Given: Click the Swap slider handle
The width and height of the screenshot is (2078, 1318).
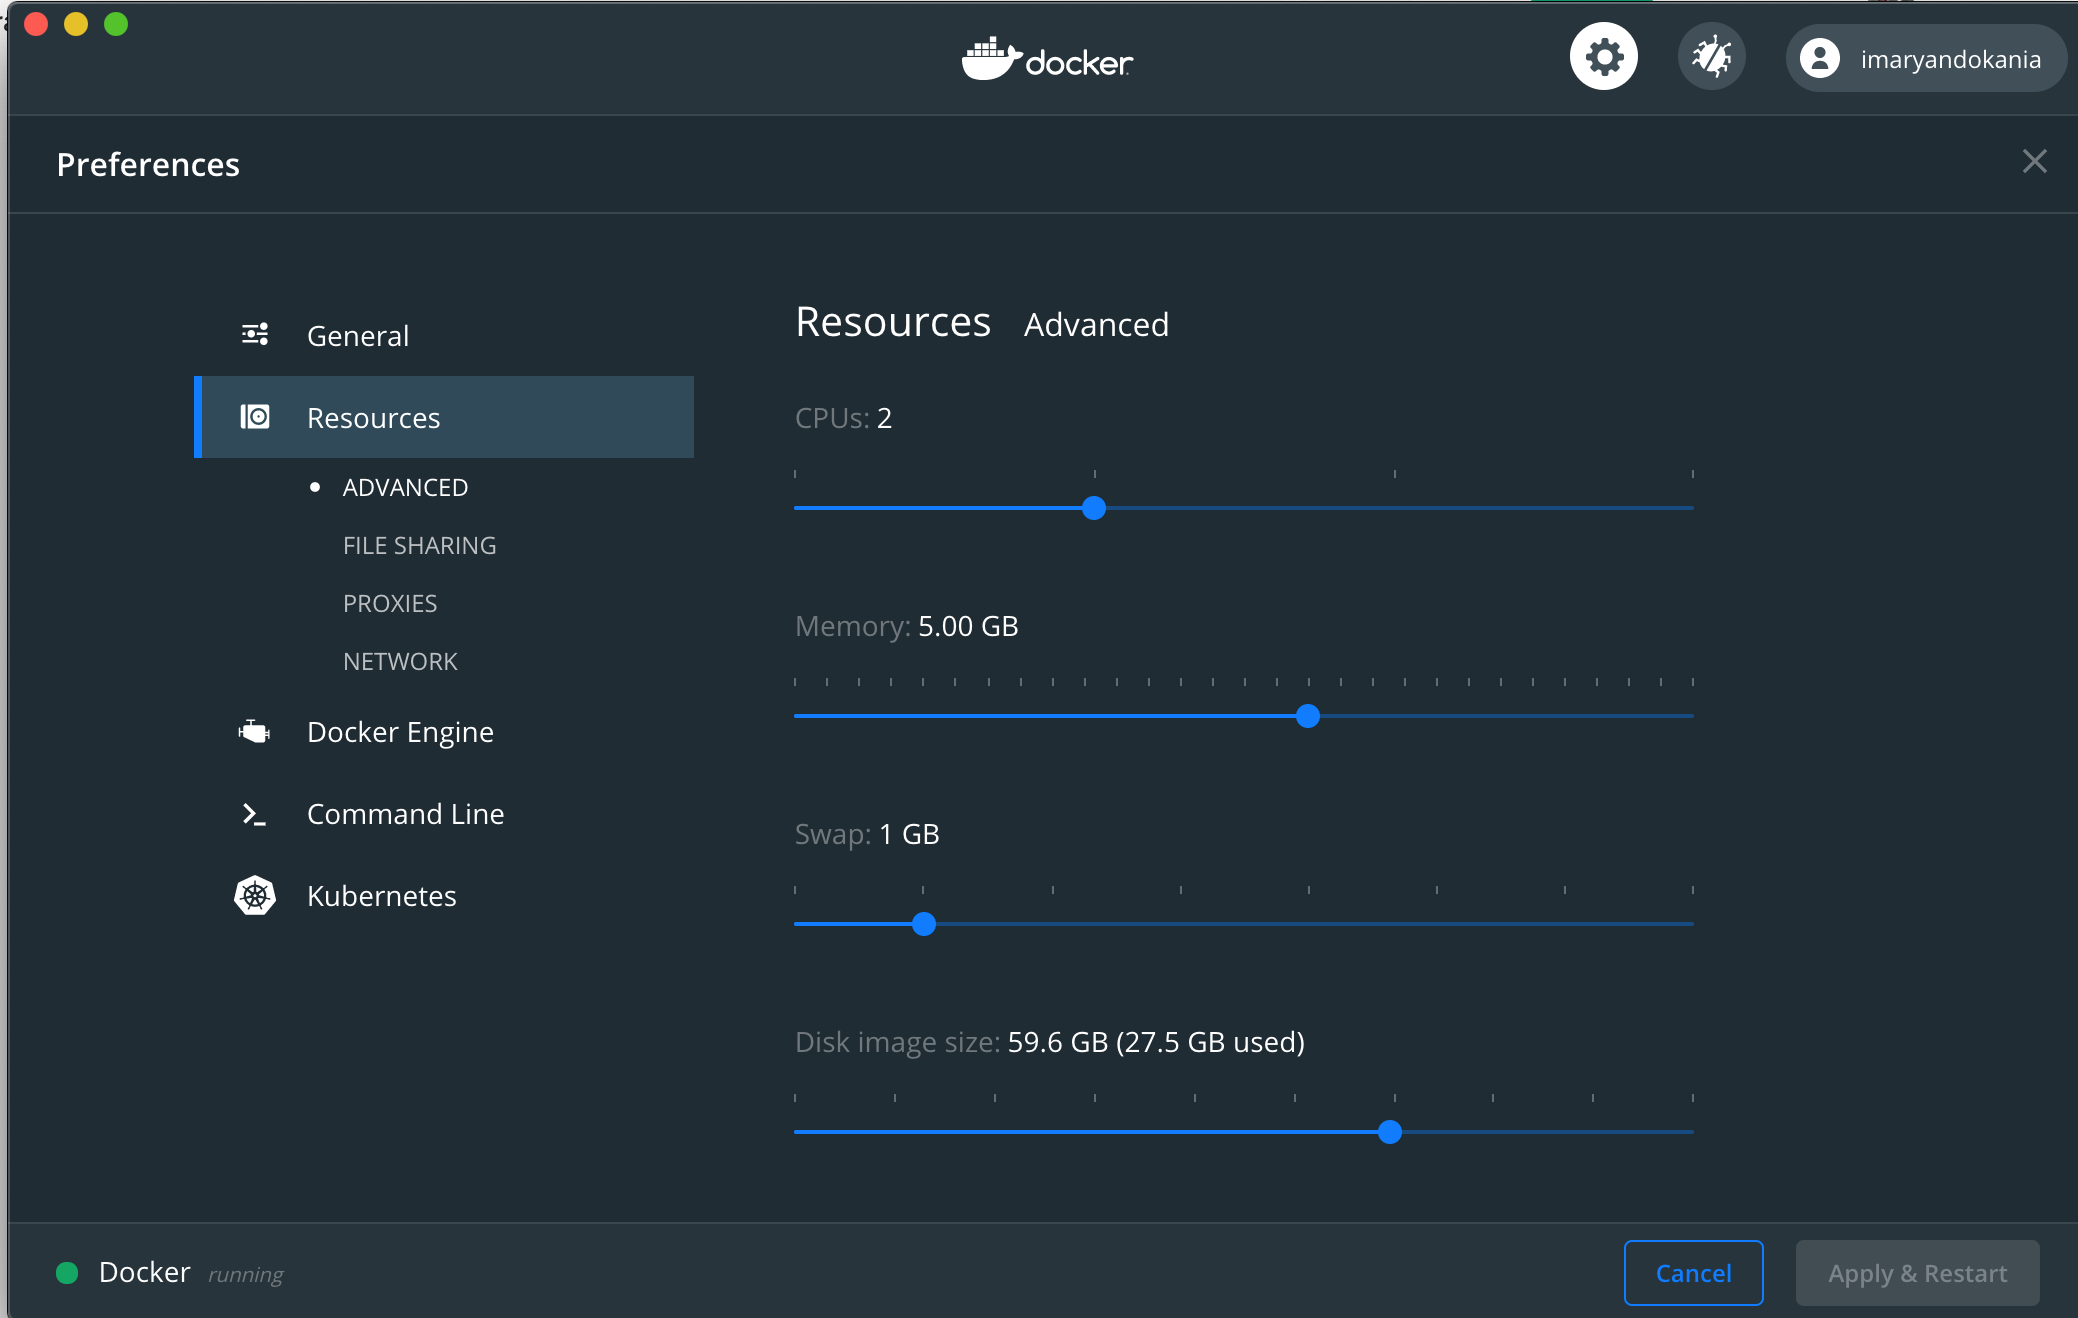Looking at the screenshot, I should (924, 924).
